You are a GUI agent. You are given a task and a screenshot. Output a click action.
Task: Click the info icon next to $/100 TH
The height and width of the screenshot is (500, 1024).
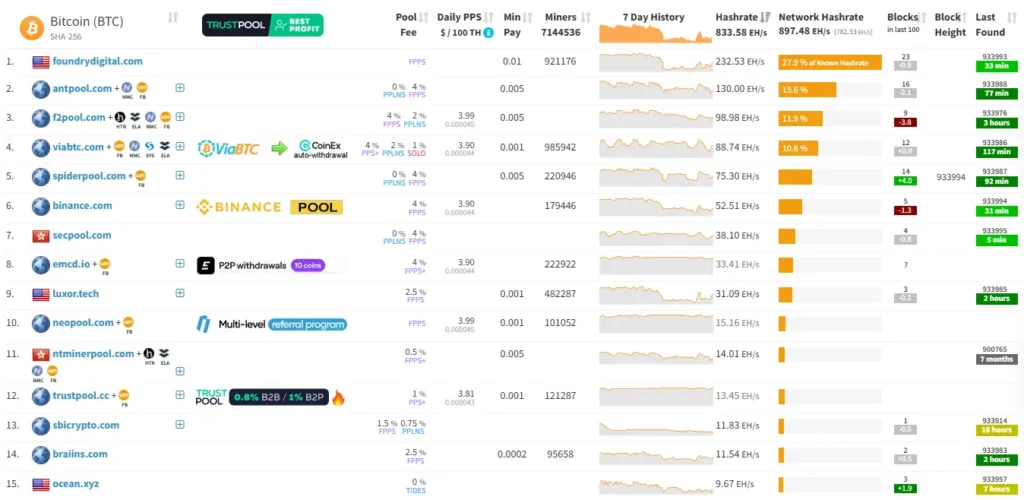489,34
